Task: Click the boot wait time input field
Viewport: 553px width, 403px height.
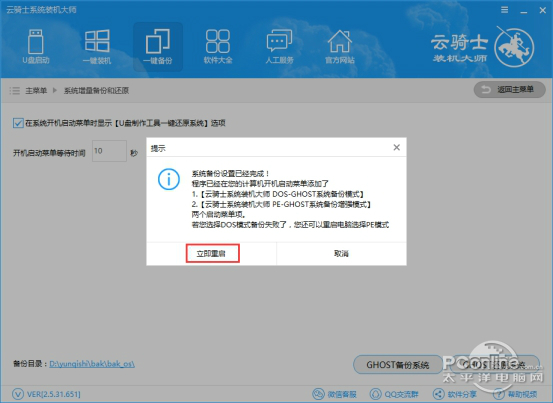Action: pyautogui.click(x=109, y=151)
